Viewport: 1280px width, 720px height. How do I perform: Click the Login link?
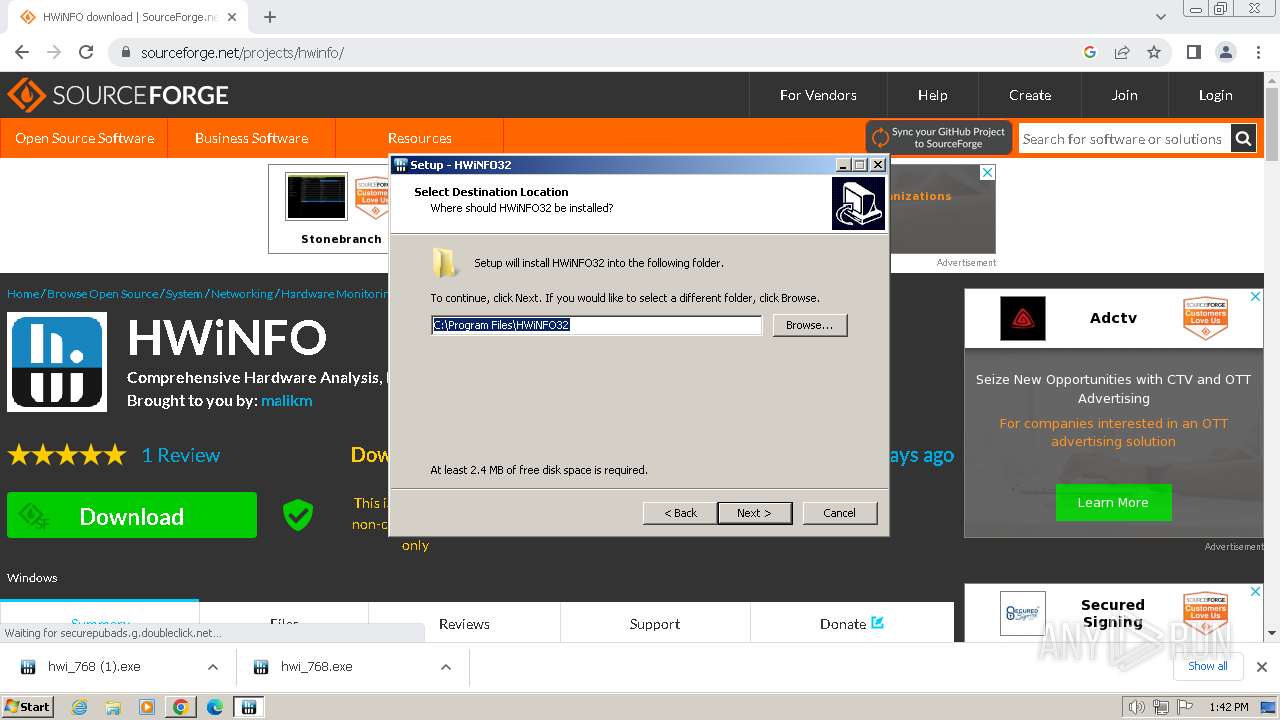(1215, 95)
